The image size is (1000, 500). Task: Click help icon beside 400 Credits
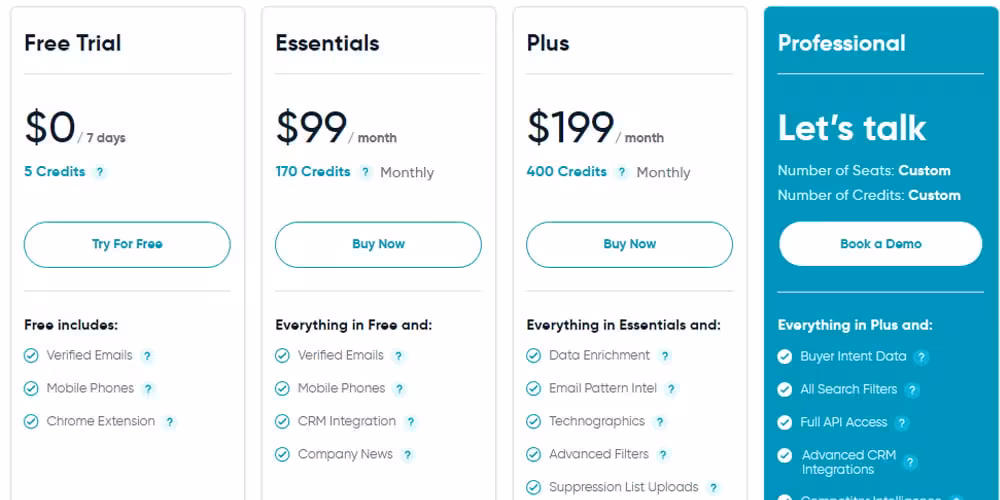point(622,172)
